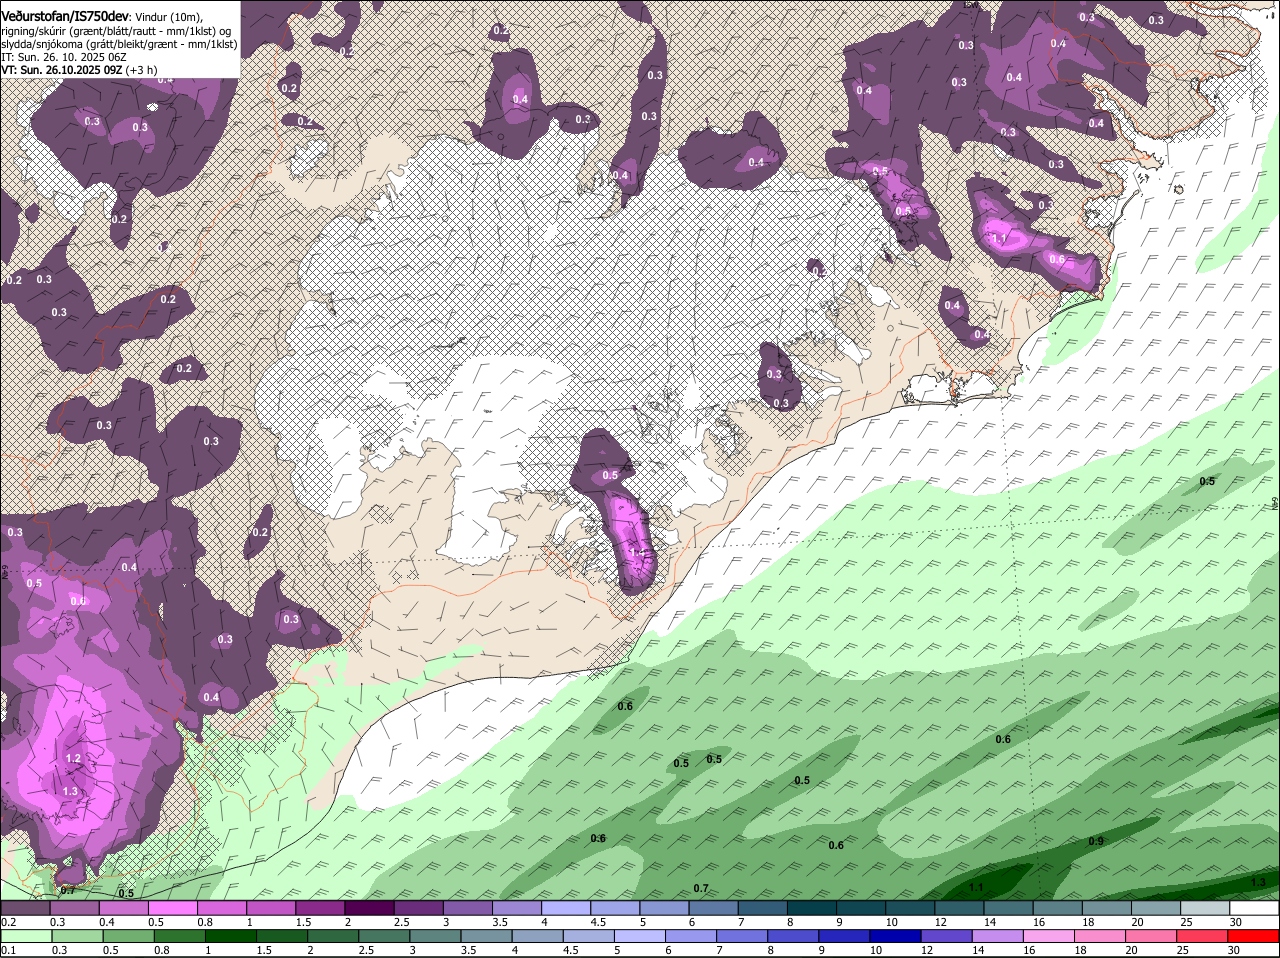The image size is (1280, 958).
Task: Click the Veðurstofan/IS750dev title text
Action: pyautogui.click(x=65, y=17)
